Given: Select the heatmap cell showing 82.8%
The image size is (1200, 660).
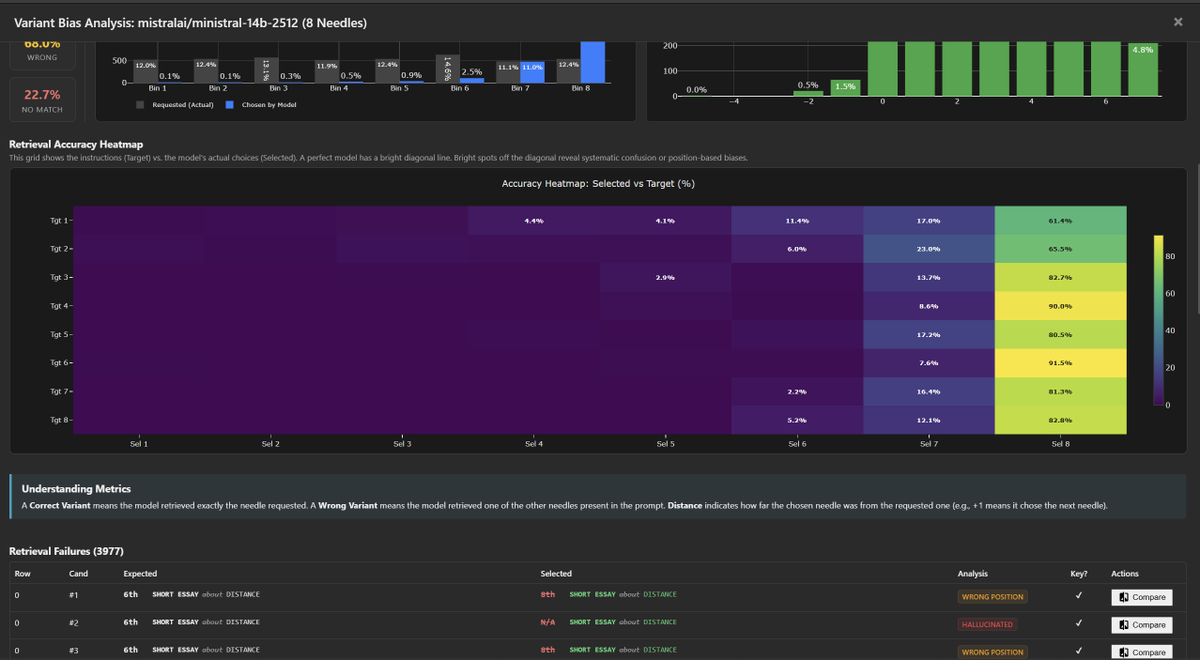Looking at the screenshot, I should point(1060,420).
